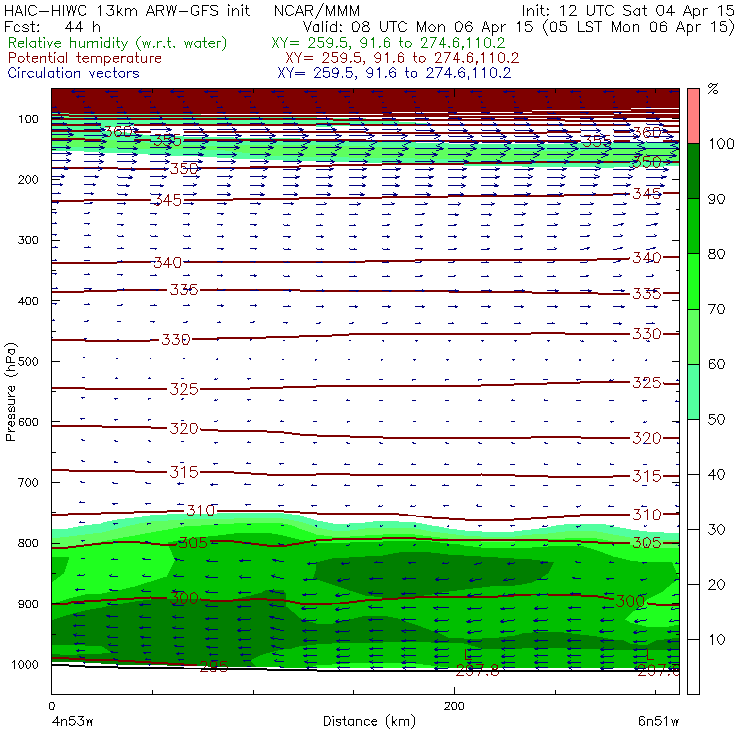This screenshot has width=740, height=740.
Task: Click the right-side '320' contour label
Action: coord(647,438)
